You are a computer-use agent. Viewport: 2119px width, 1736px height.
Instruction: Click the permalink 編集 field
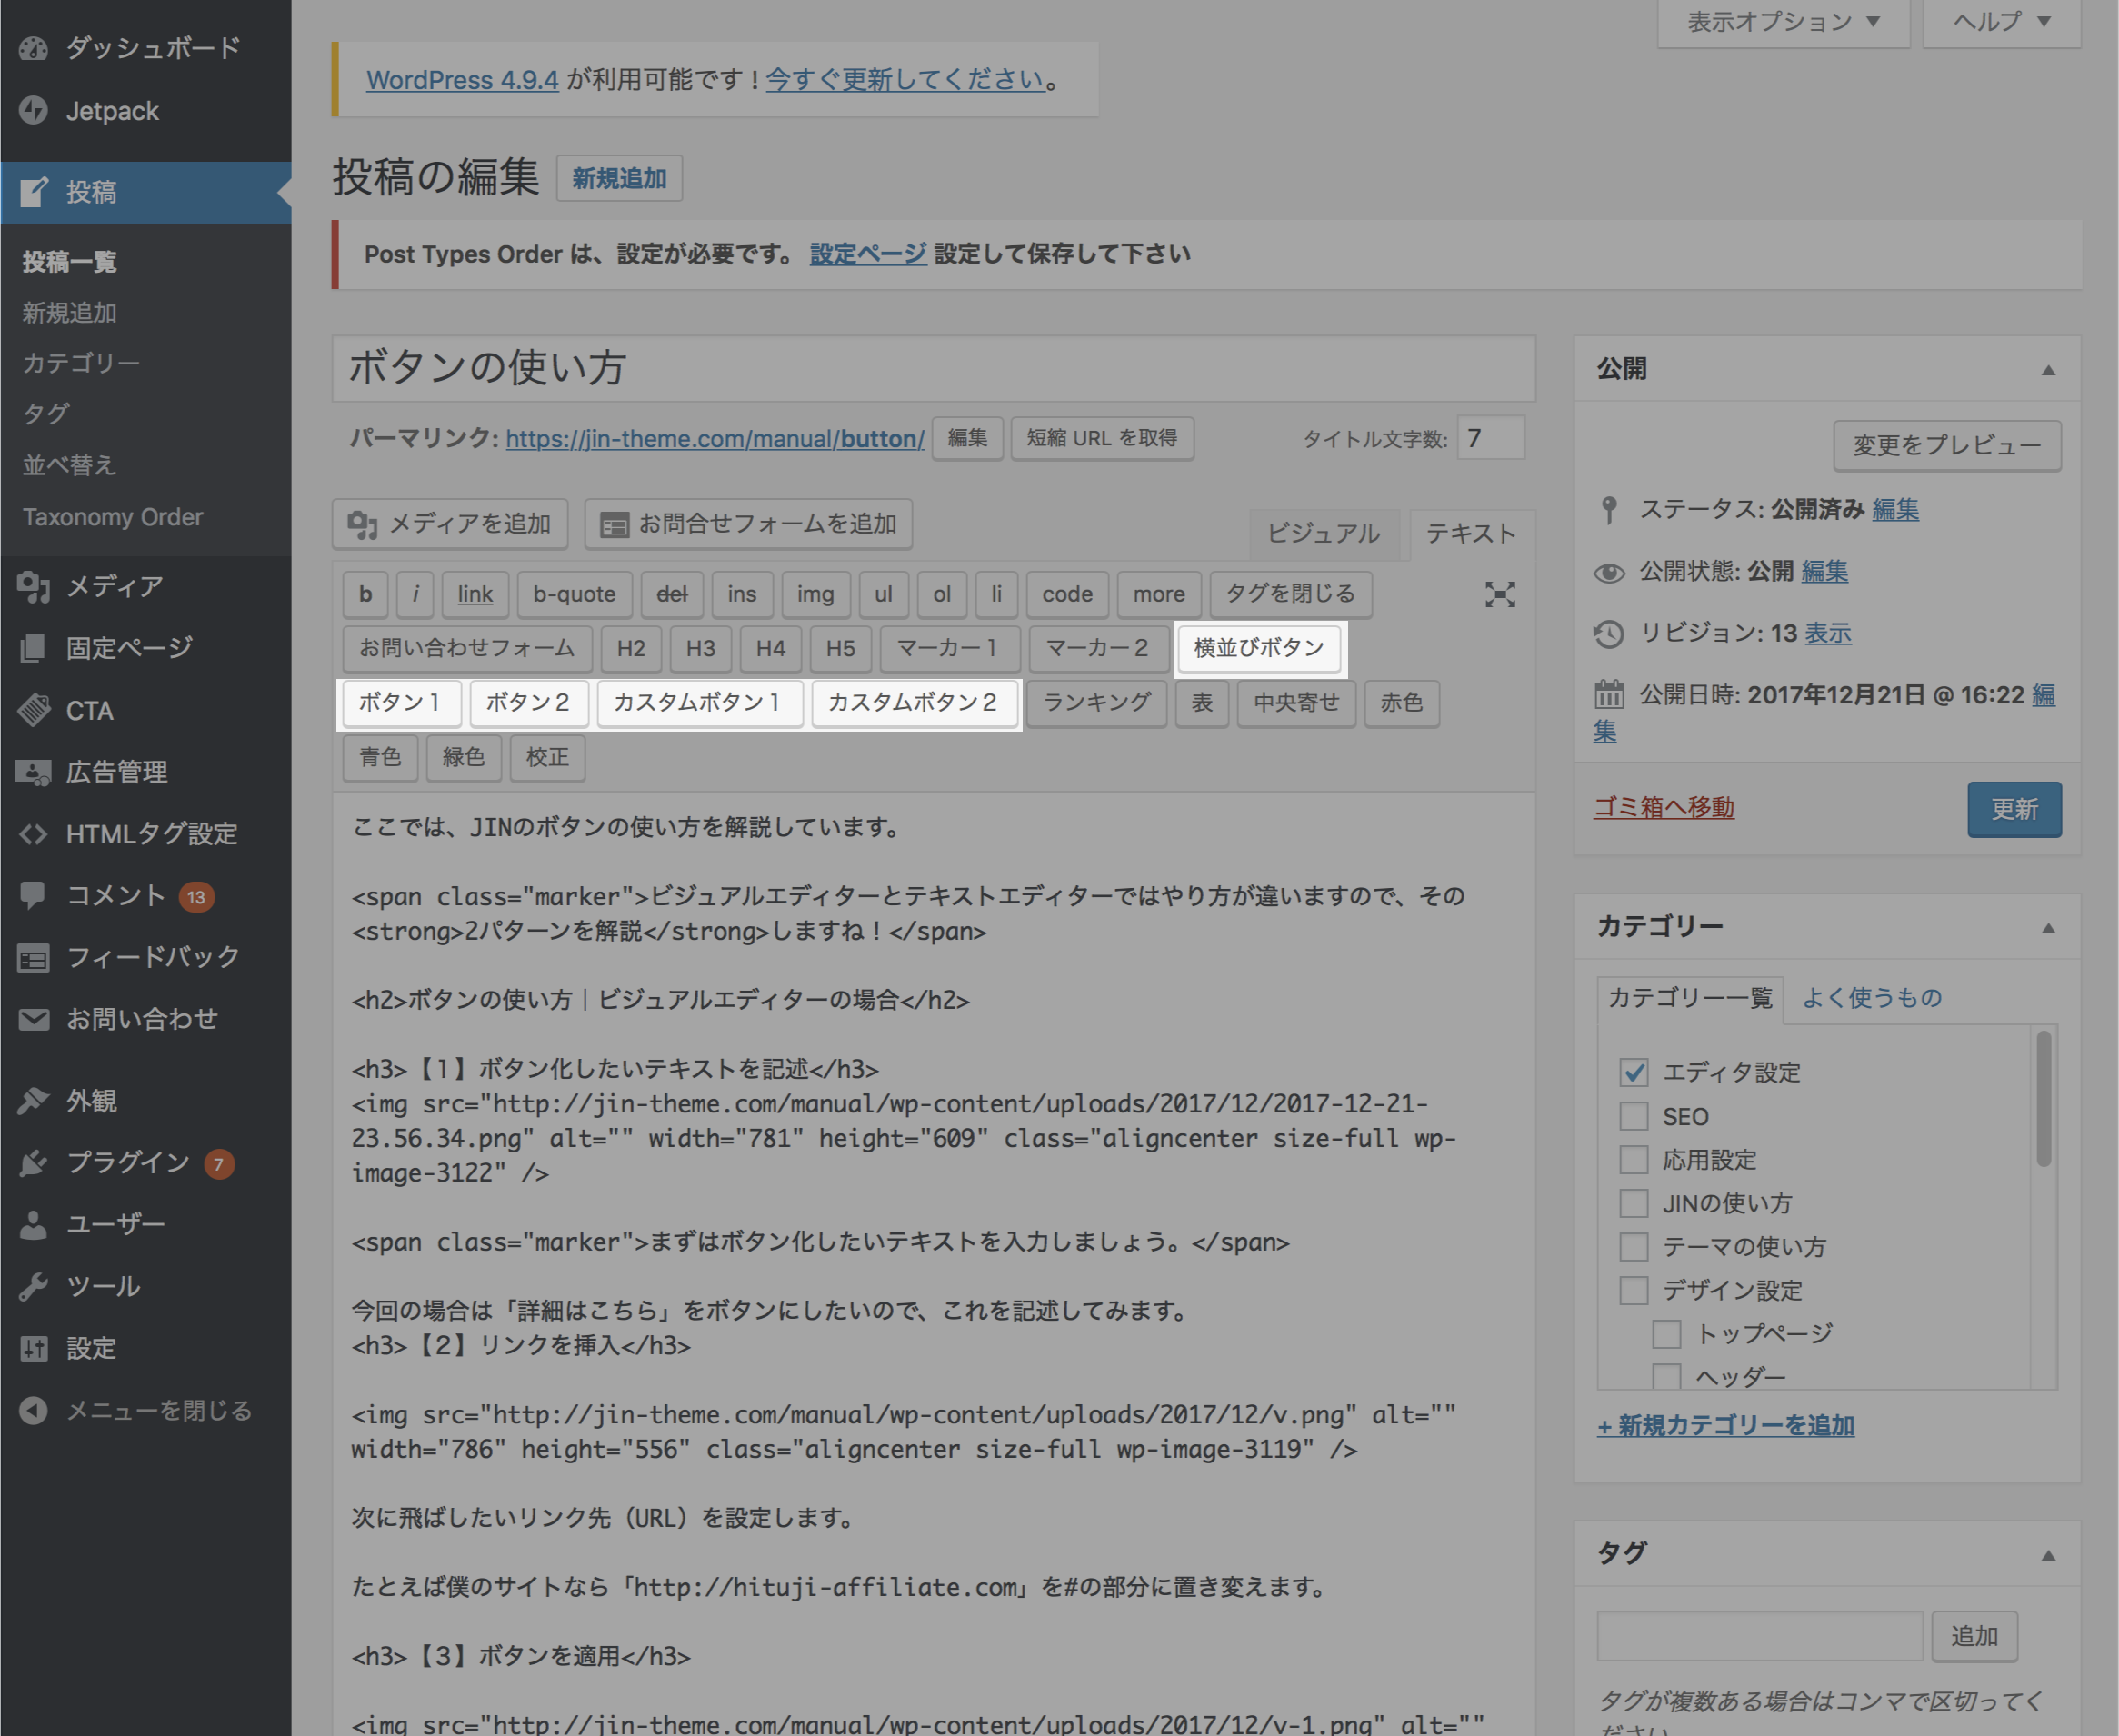pyautogui.click(x=968, y=438)
